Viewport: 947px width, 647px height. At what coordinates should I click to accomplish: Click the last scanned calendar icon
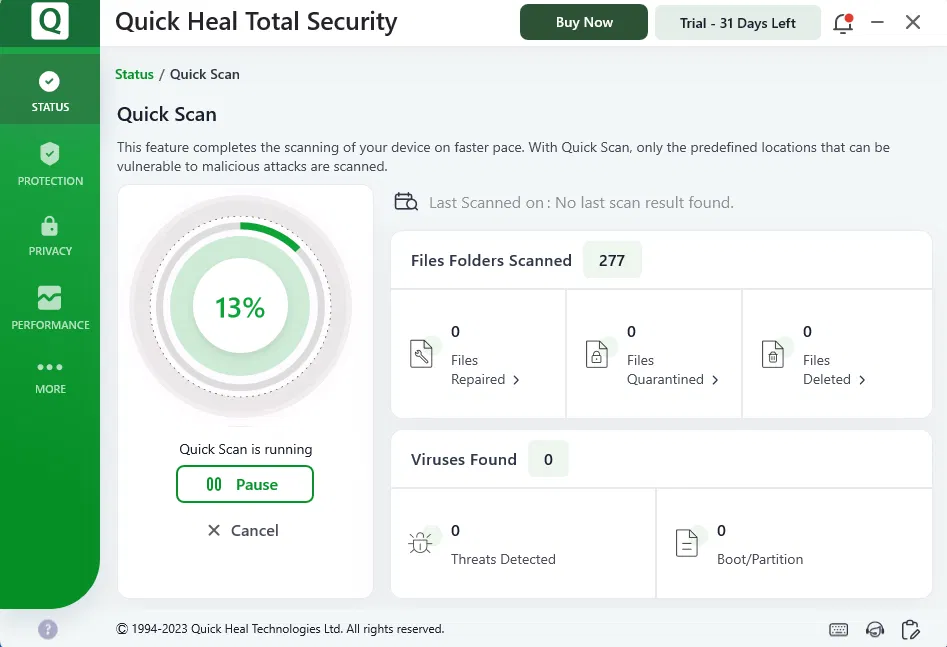pyautogui.click(x=406, y=202)
